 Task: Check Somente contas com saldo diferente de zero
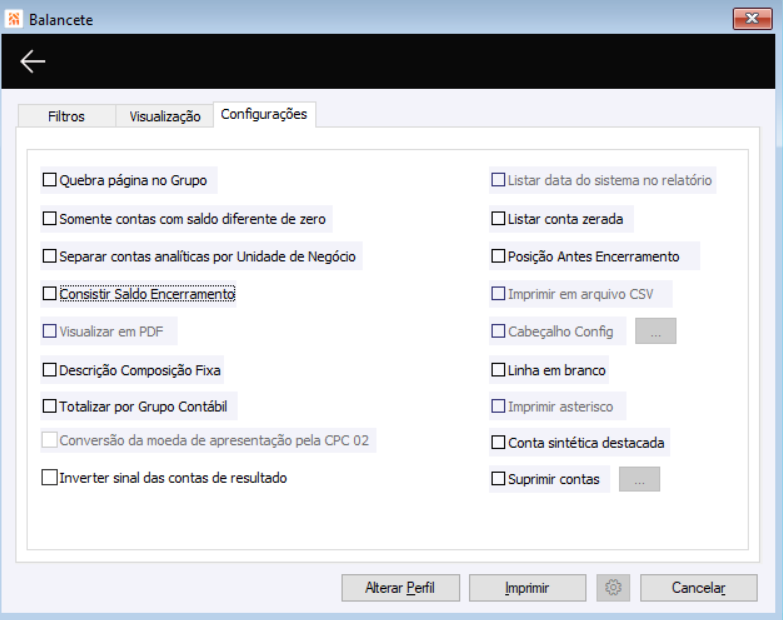click(49, 219)
